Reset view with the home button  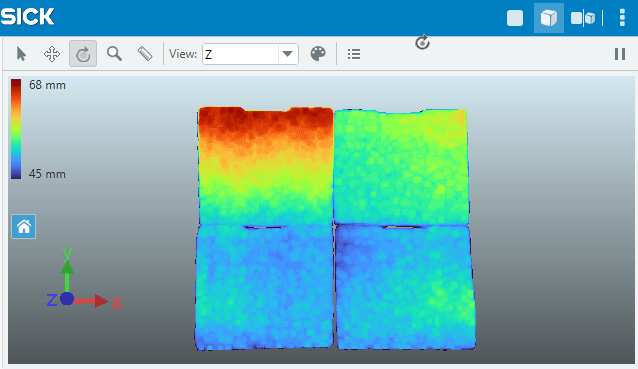(24, 226)
